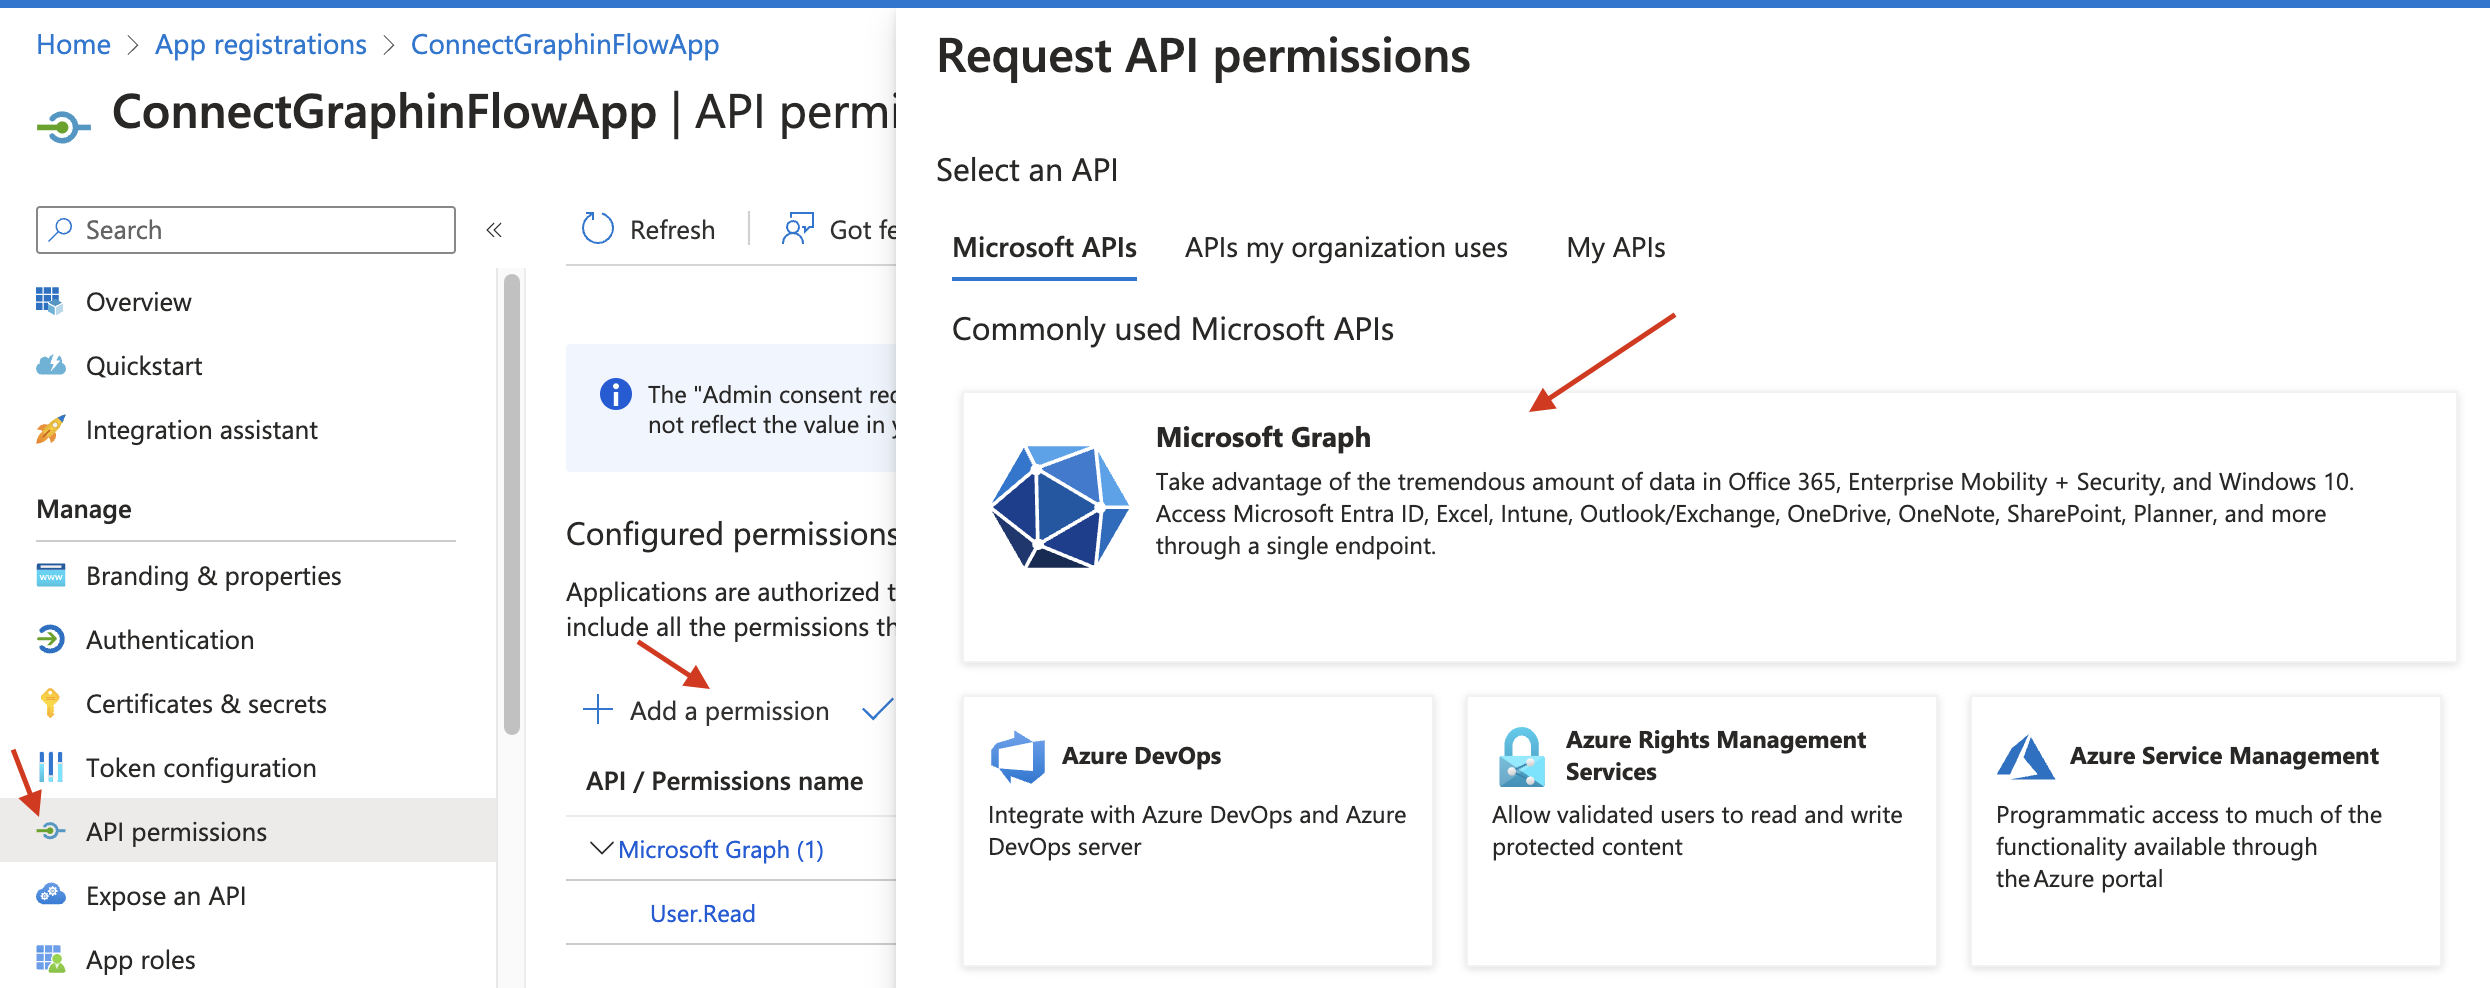This screenshot has width=2490, height=988.
Task: Click the Quickstart cloud icon
Action: tap(50, 365)
